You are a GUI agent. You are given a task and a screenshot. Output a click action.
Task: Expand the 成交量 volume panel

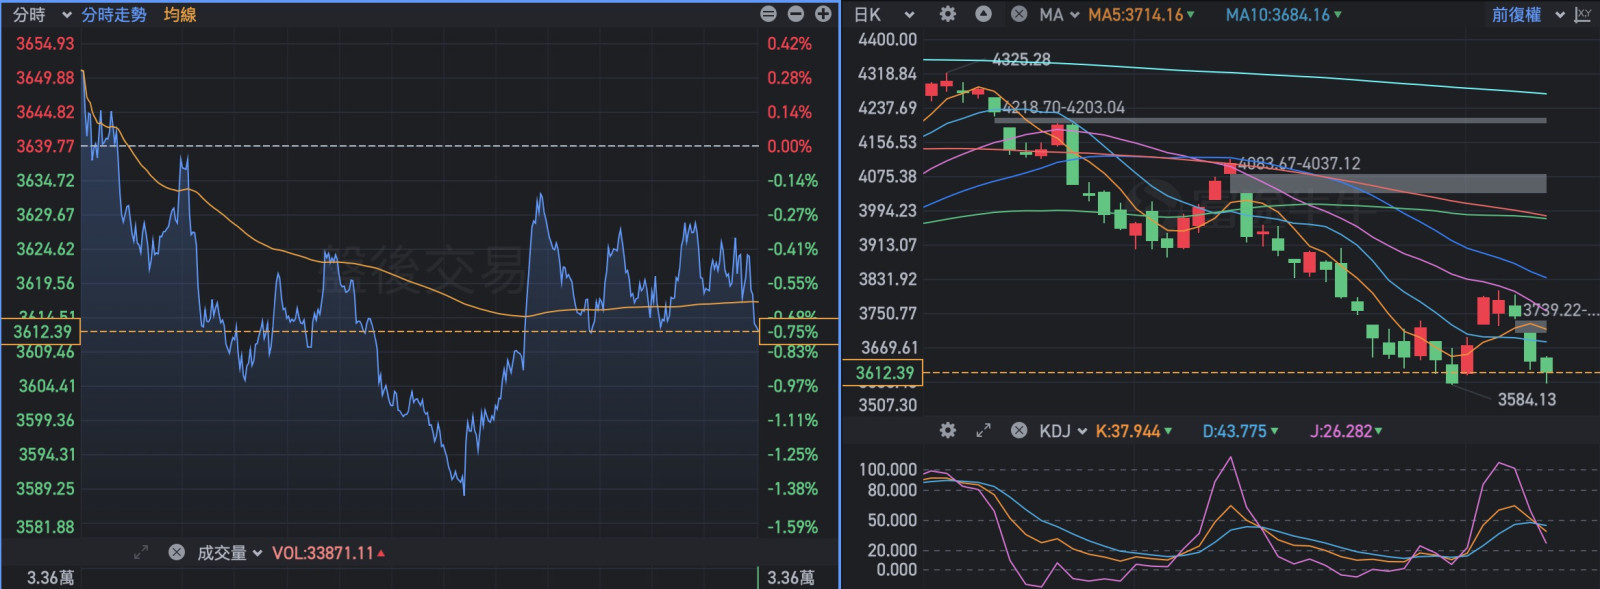coord(141,552)
